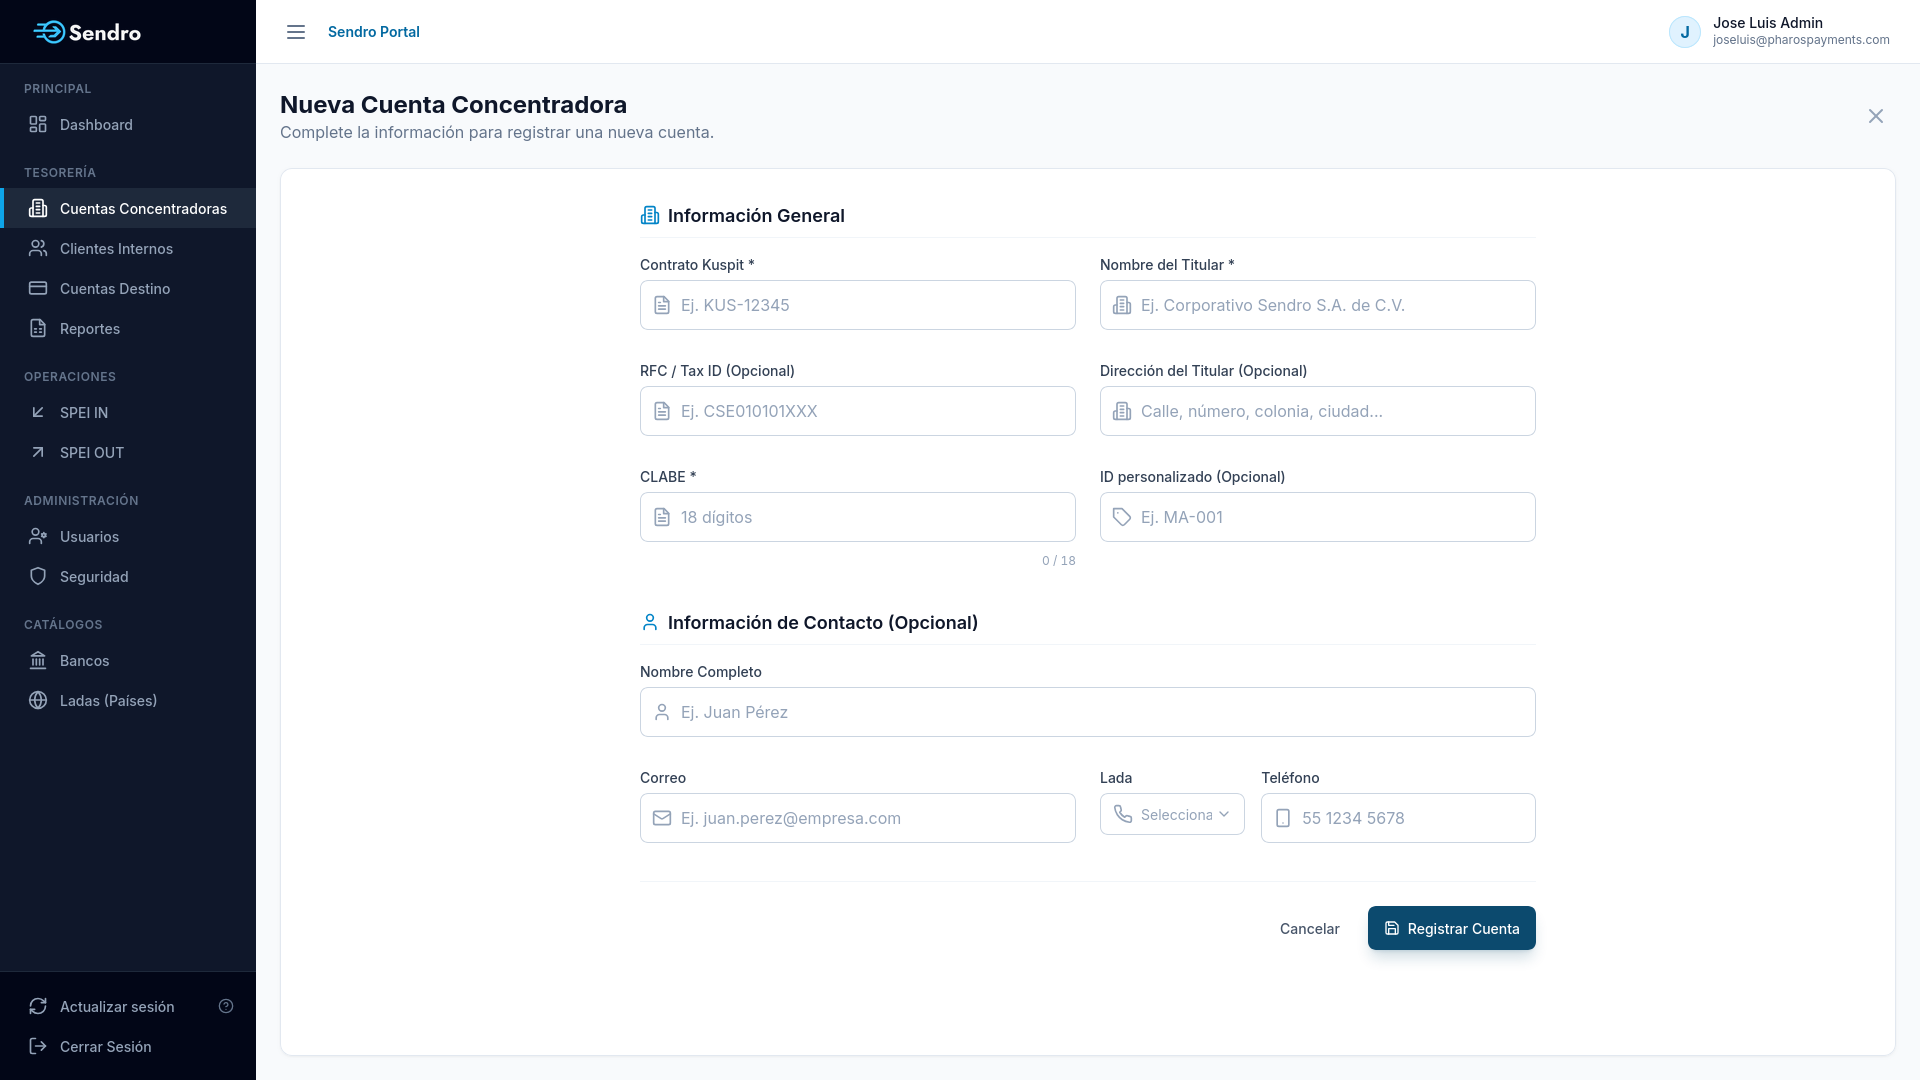Click the Sendro Portal link

pos(374,32)
